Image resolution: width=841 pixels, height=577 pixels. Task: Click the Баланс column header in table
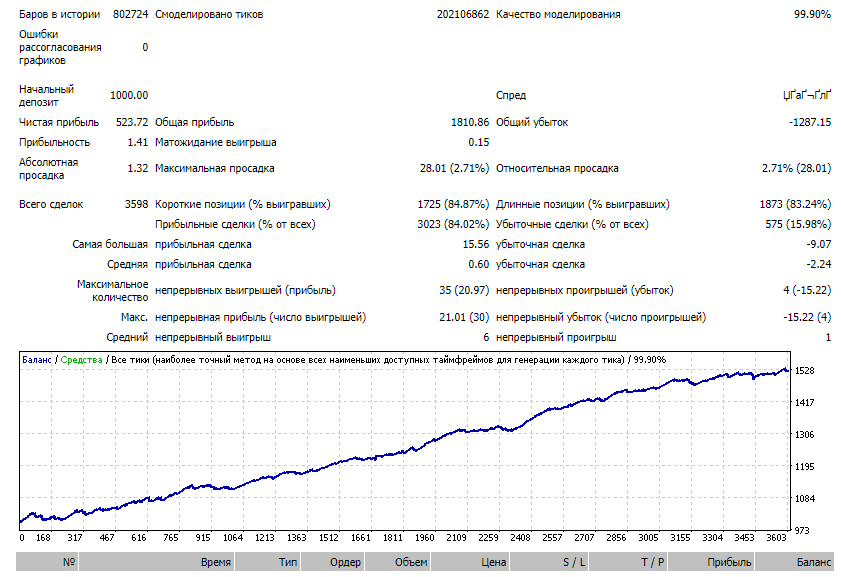pyautogui.click(x=795, y=562)
